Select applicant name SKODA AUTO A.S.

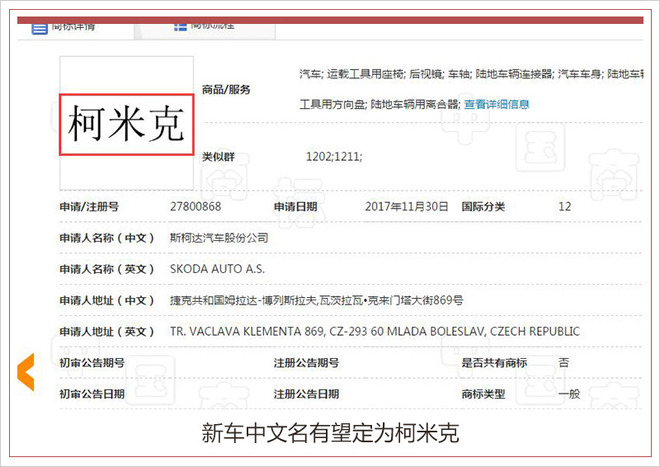(217, 269)
